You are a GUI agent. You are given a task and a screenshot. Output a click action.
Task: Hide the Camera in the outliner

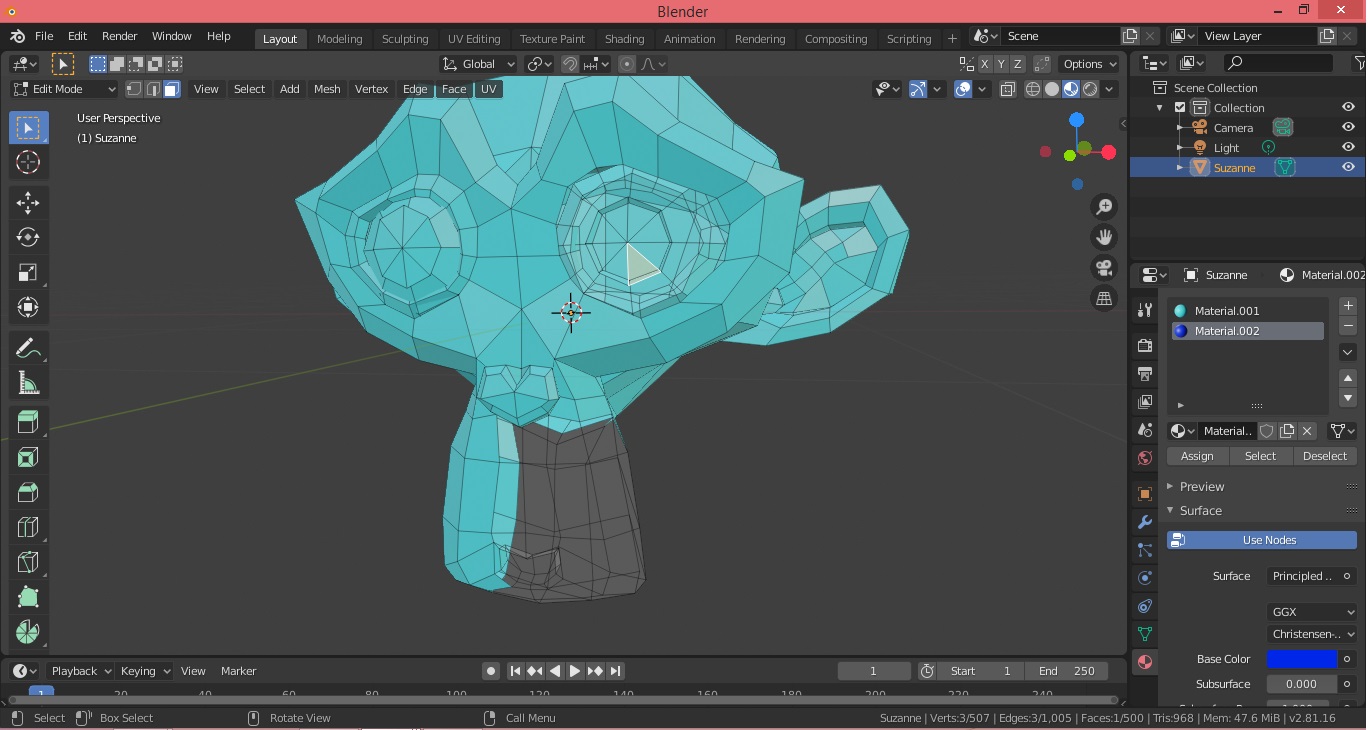point(1348,127)
